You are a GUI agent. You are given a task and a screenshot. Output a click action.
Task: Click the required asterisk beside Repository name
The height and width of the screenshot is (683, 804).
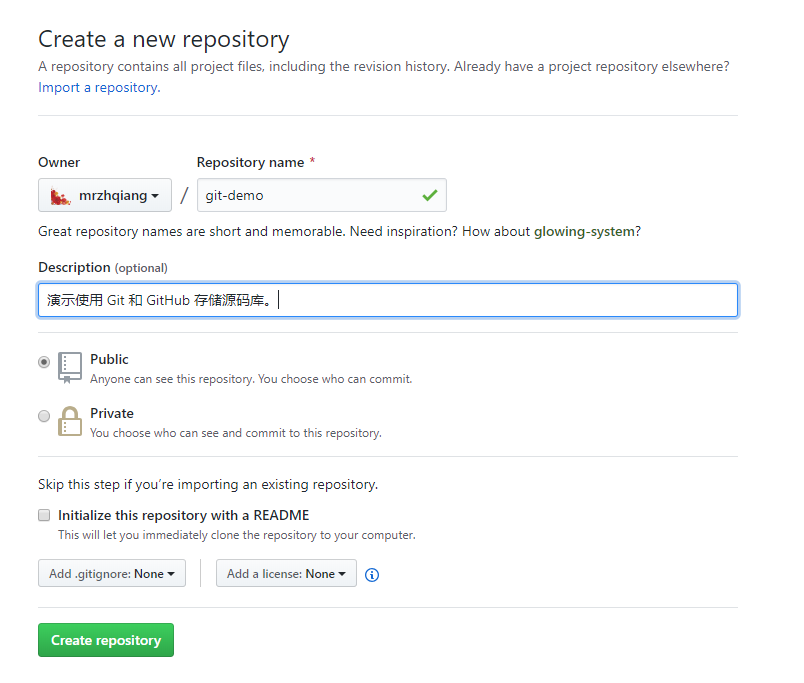point(312,162)
